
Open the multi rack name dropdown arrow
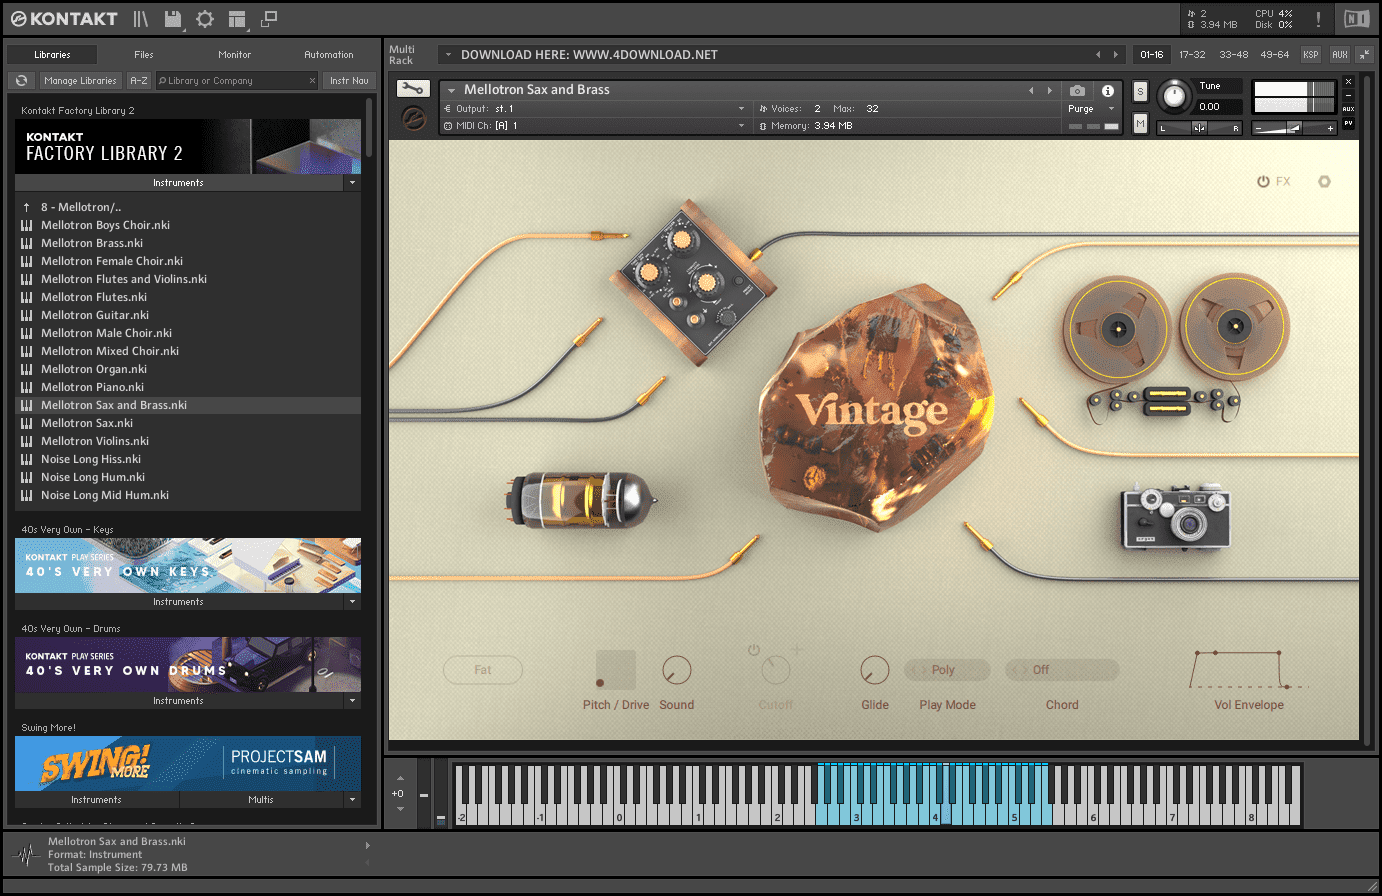(x=448, y=55)
